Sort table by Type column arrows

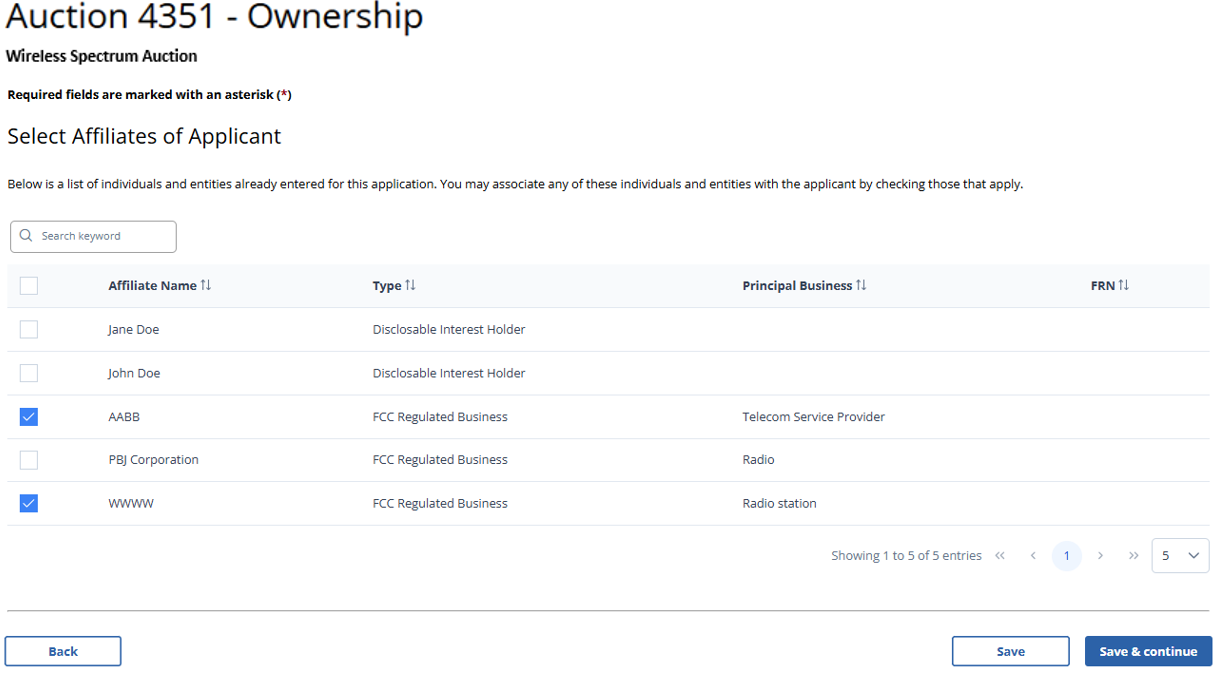click(410, 286)
